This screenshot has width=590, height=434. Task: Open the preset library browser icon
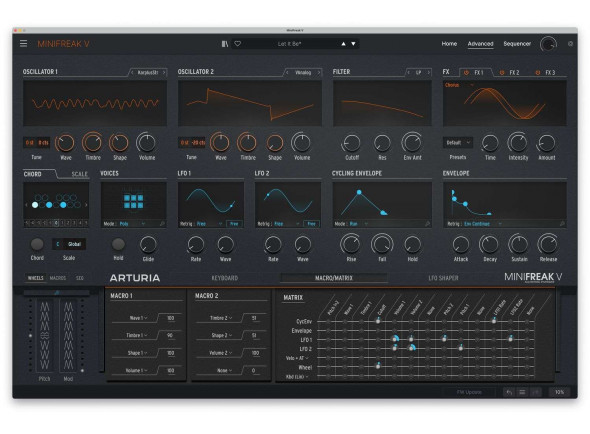(x=225, y=44)
